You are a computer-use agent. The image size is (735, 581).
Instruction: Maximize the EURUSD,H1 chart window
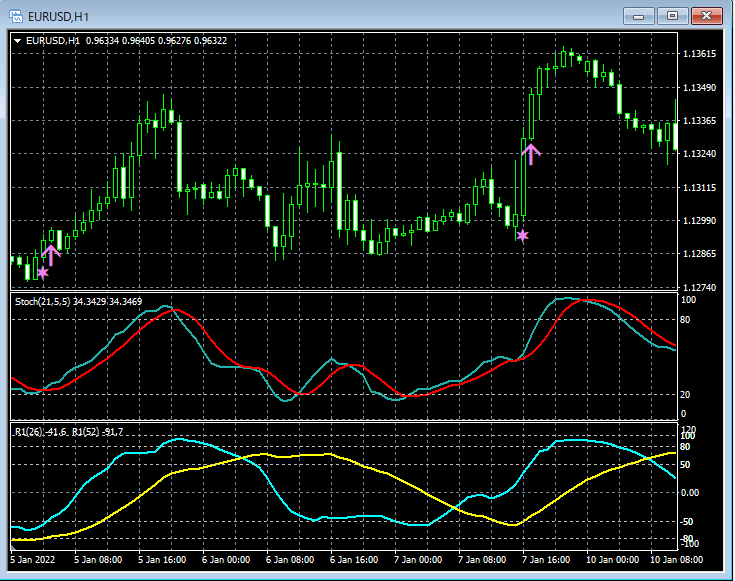pyautogui.click(x=672, y=15)
